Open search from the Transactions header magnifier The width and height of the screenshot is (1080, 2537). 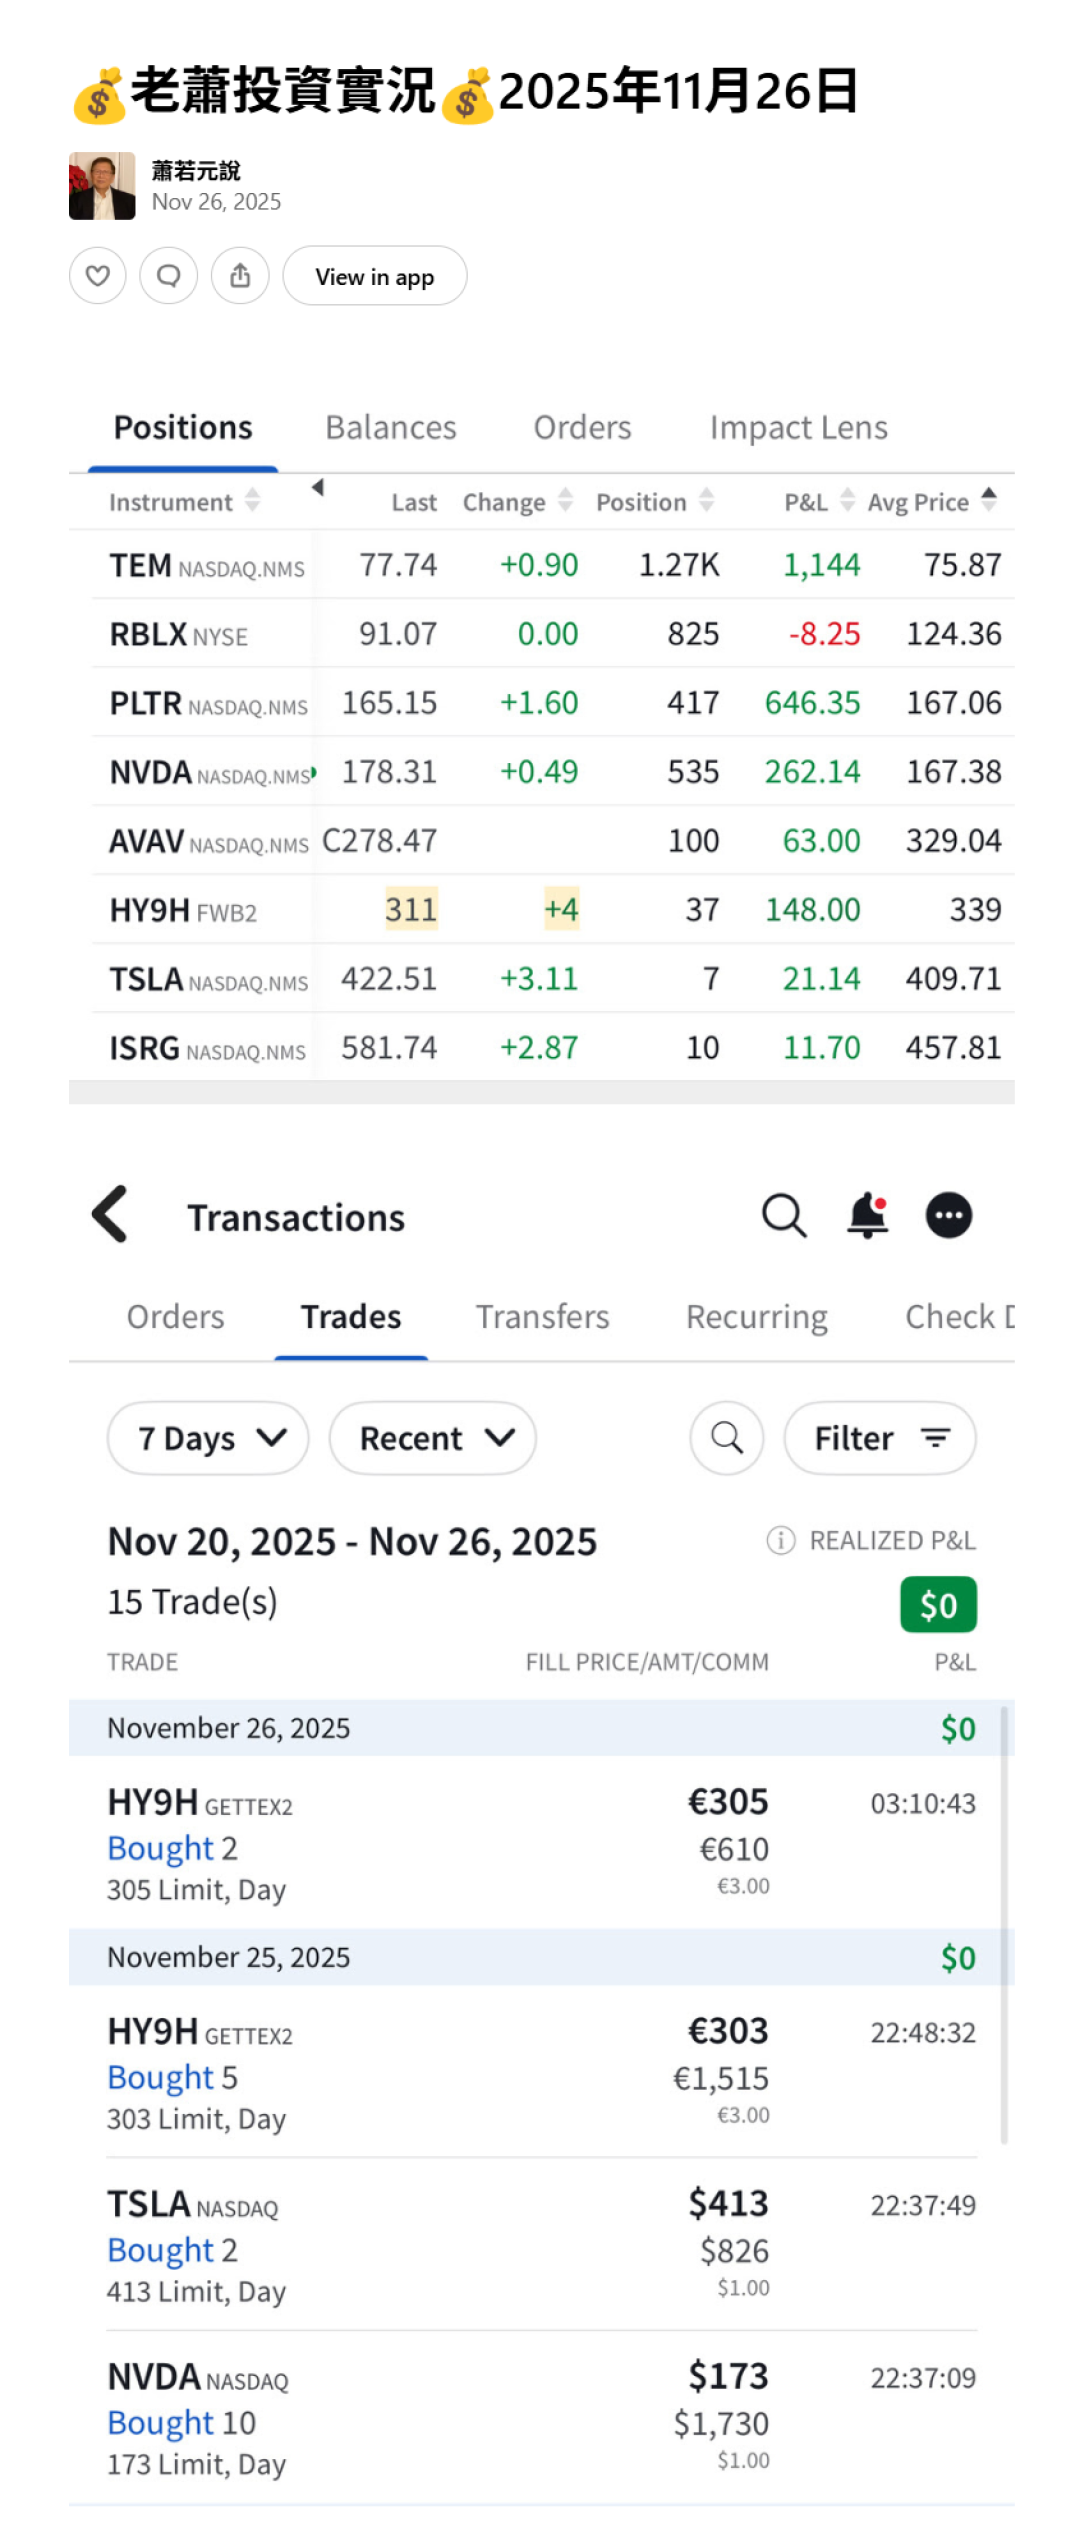coord(783,1216)
